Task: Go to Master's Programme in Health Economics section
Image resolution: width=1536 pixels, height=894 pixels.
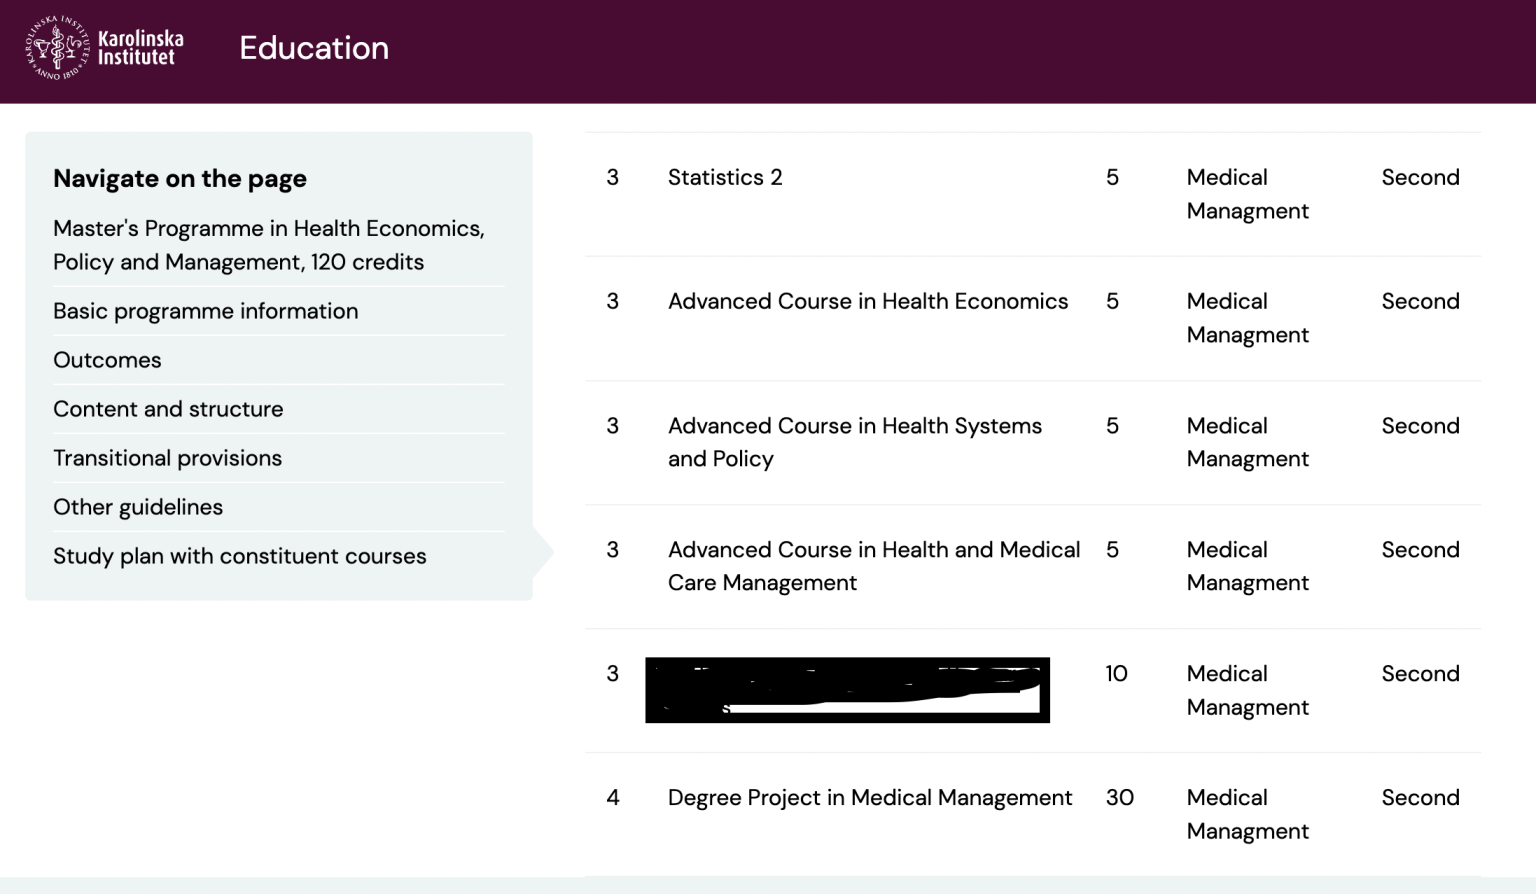Action: click(268, 245)
